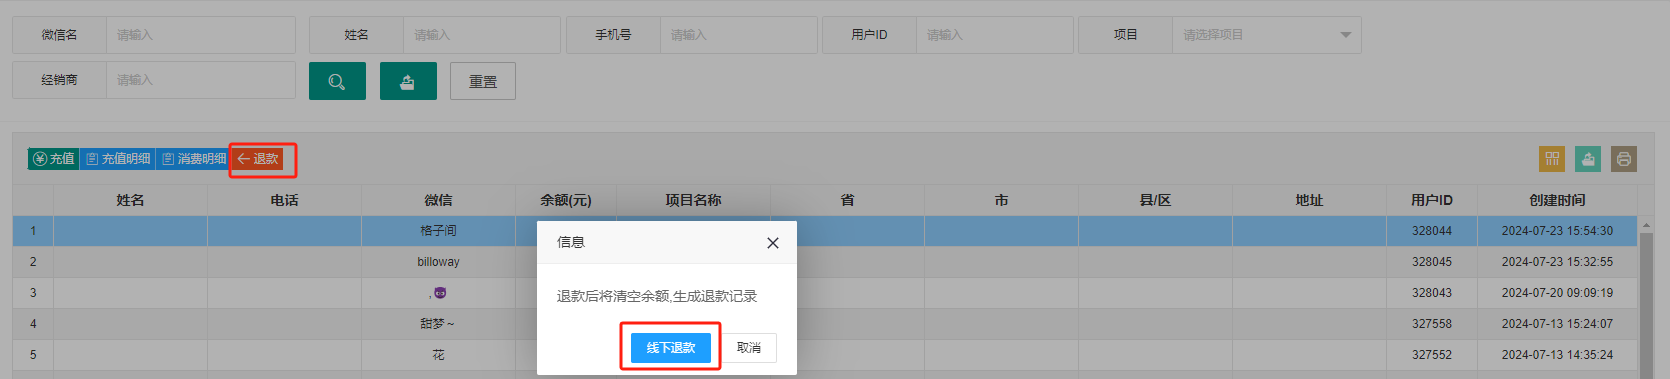Screen dimensions: 1670x379
Task: Click 取消 to cancel the dialog
Action: pos(749,348)
